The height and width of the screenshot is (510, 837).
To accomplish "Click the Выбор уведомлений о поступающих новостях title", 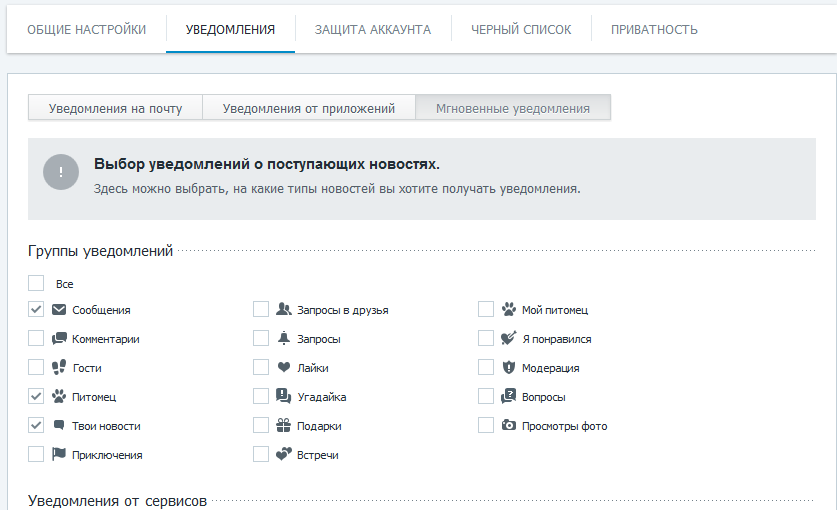I will pyautogui.click(x=267, y=164).
